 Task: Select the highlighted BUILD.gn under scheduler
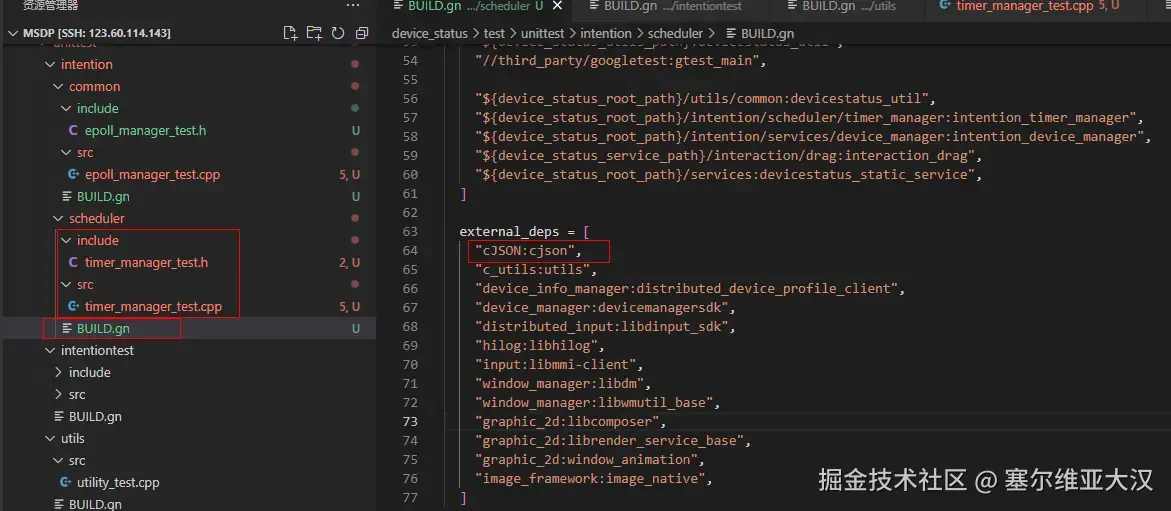[103, 329]
